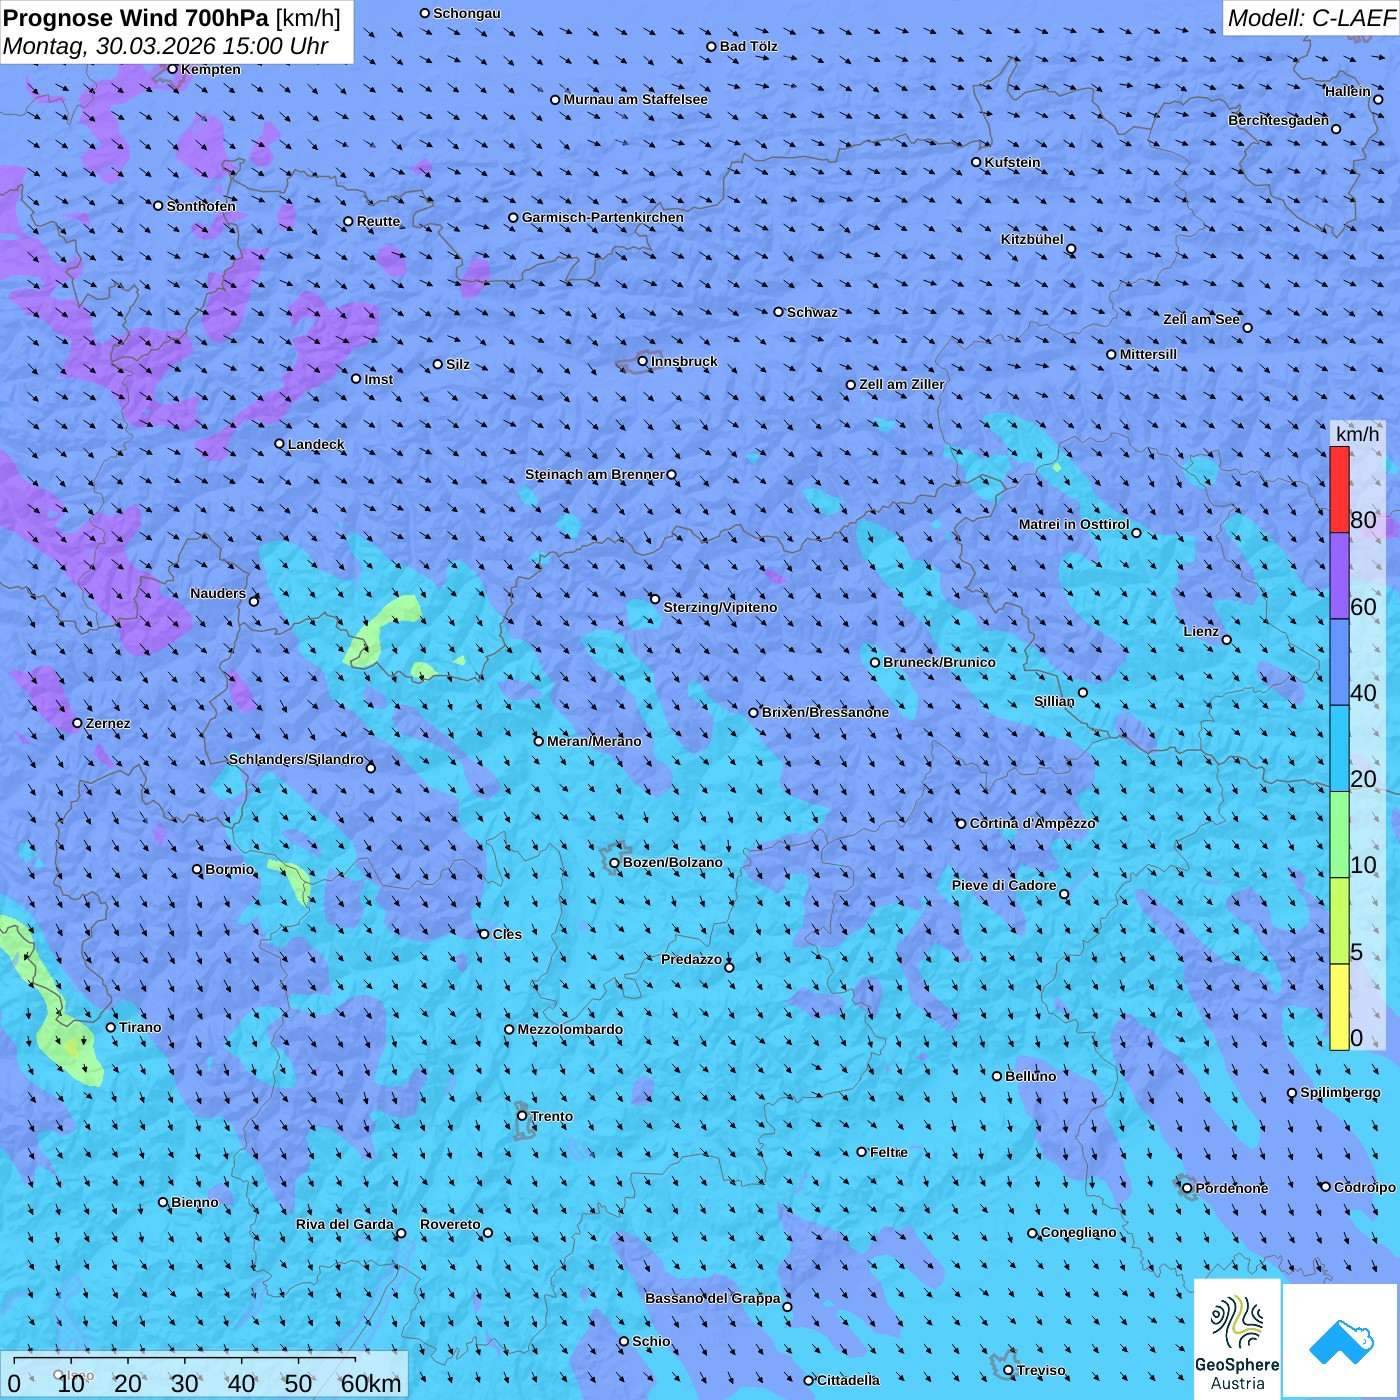Click the 'Prognose Wind 700hPa [km/h]' title
1400x1400 pixels.
pos(172,18)
